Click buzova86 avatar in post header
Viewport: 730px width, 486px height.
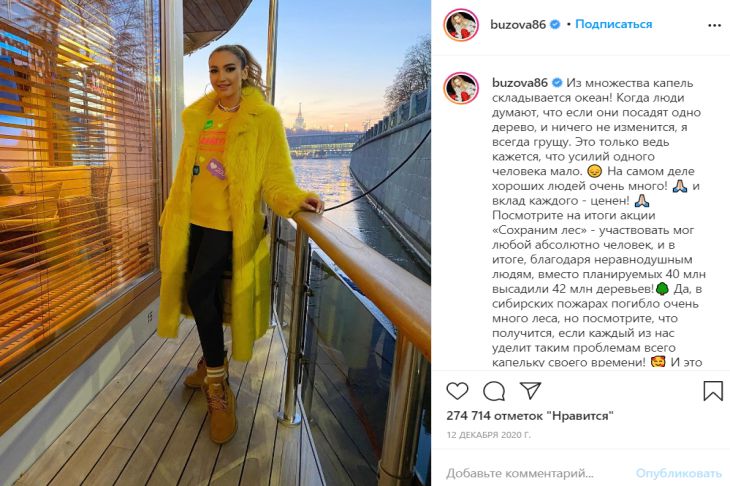pos(461,25)
